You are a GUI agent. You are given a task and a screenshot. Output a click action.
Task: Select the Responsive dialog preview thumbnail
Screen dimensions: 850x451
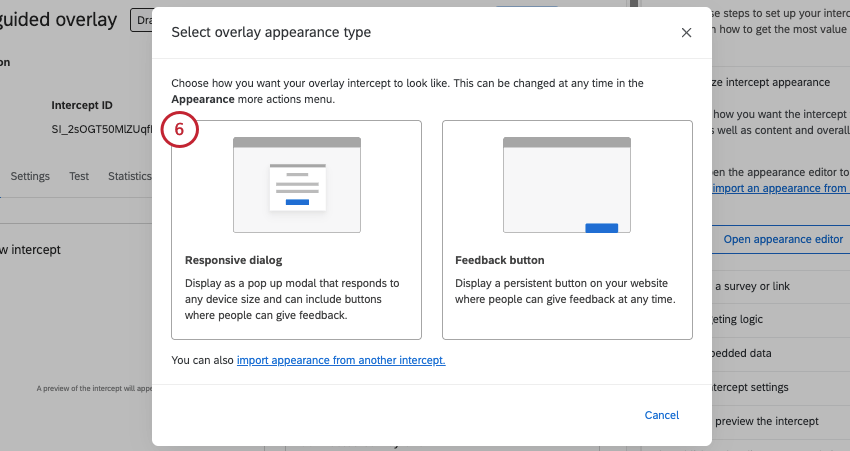(296, 185)
